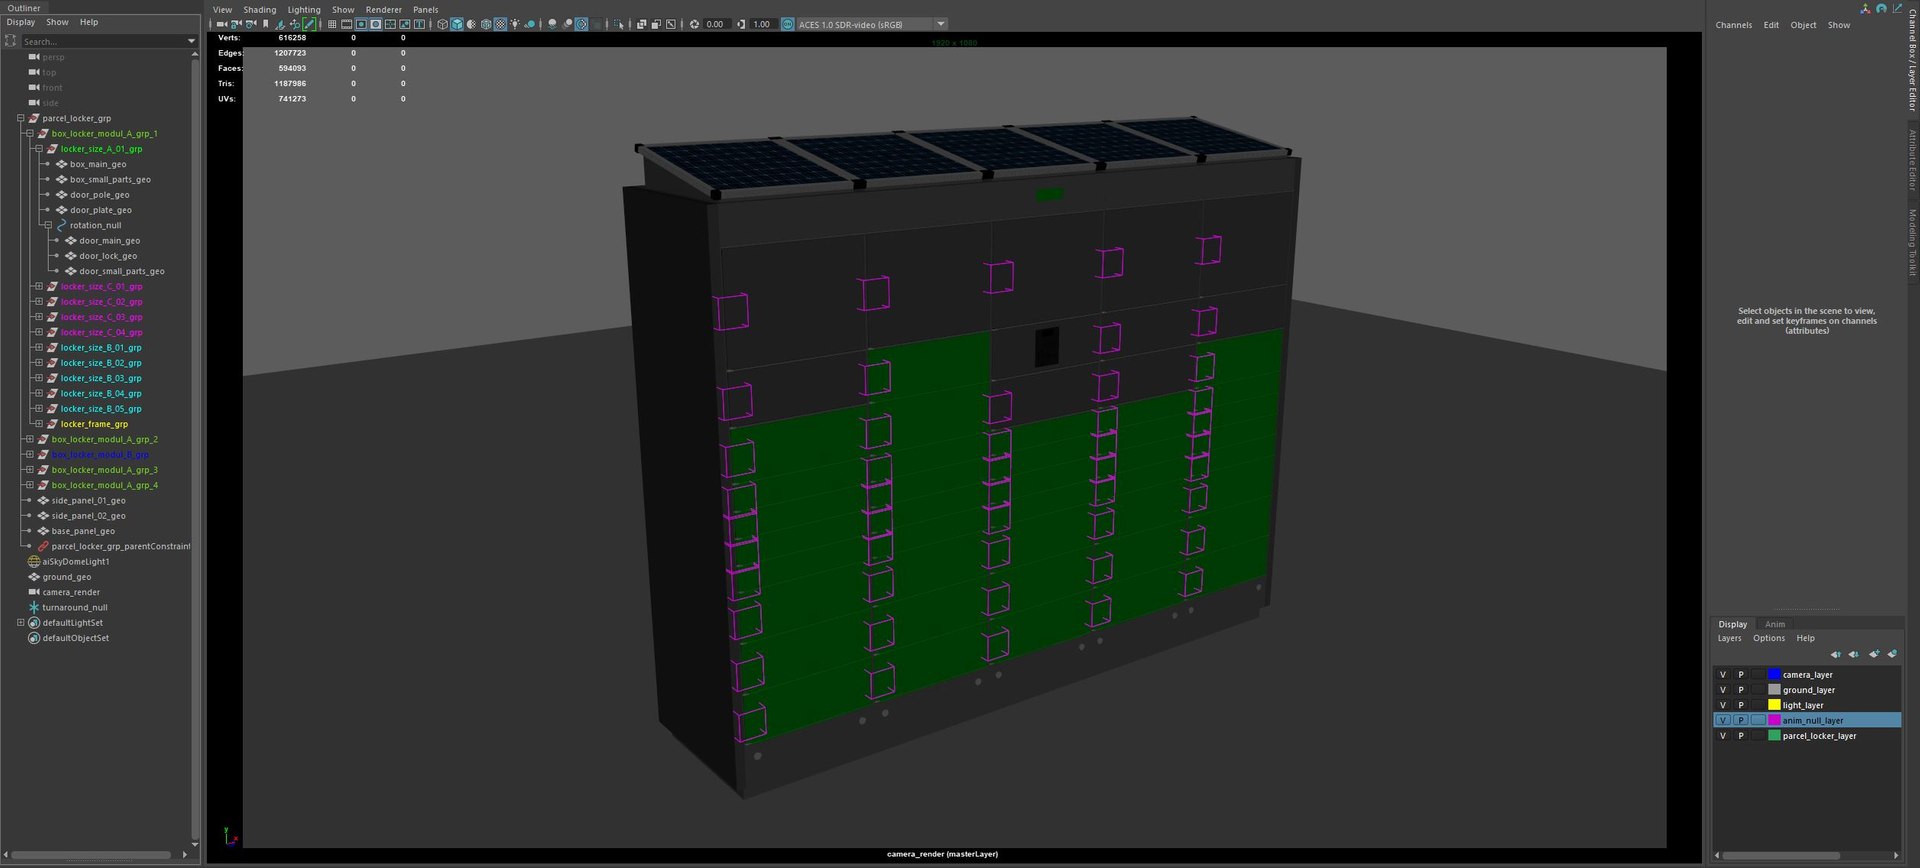This screenshot has width=1920, height=868.
Task: Click the Use All Lights bulb icon
Action: tap(515, 24)
